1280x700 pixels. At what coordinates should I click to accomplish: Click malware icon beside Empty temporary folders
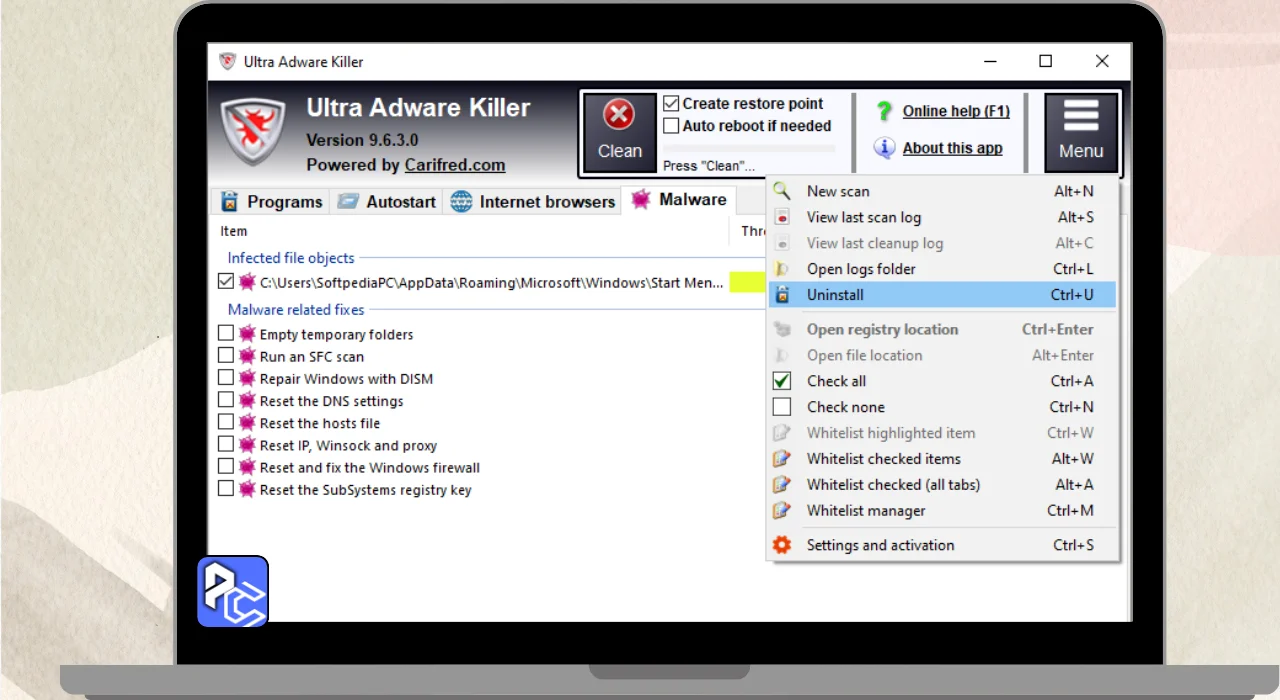coord(247,333)
